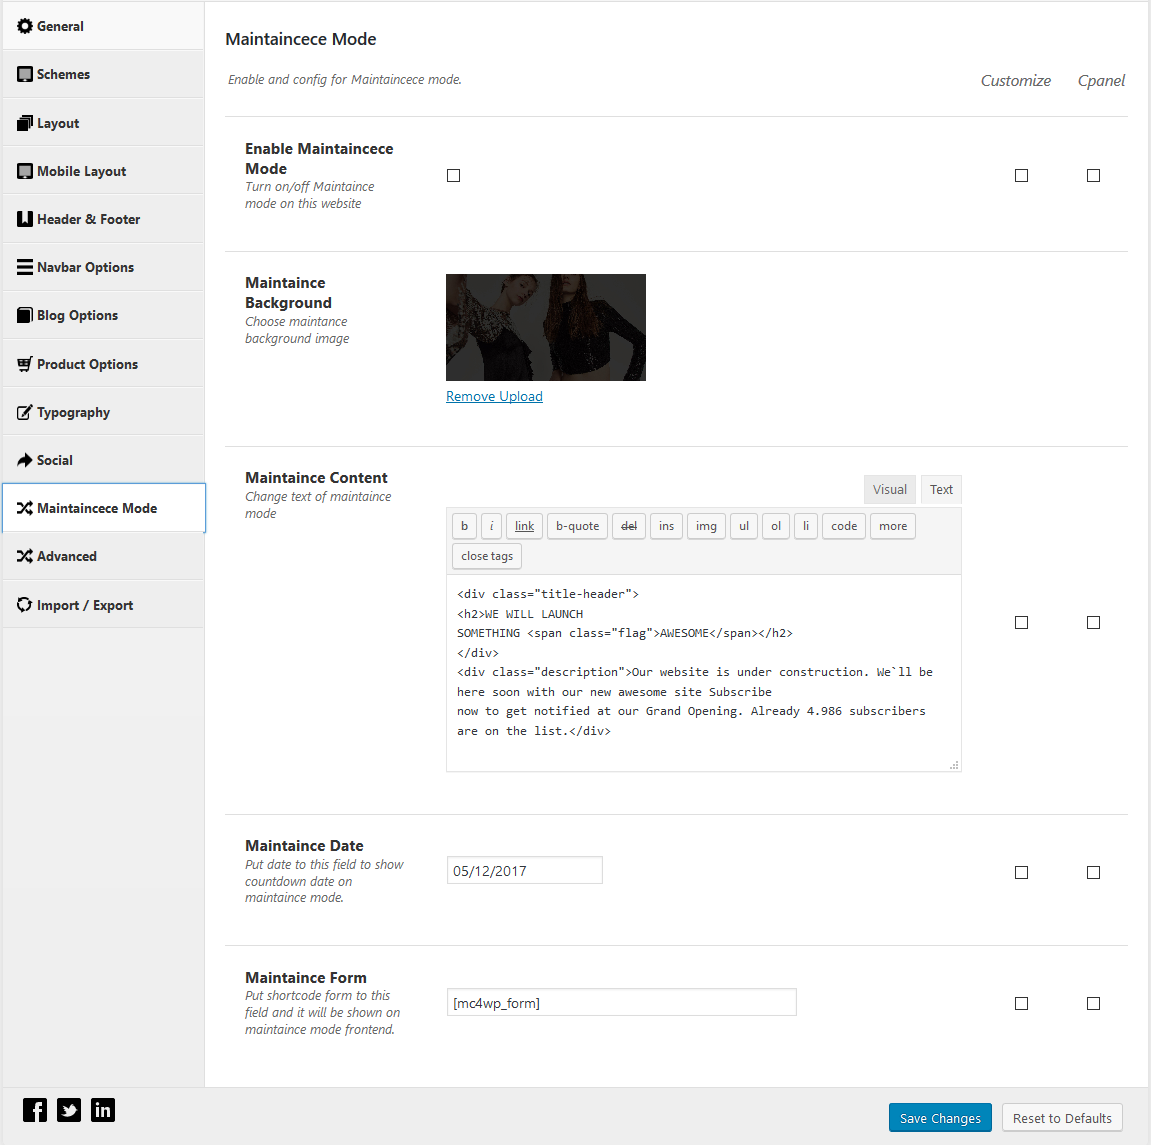Open the Header & Footer section
This screenshot has width=1151, height=1145.
coord(103,219)
